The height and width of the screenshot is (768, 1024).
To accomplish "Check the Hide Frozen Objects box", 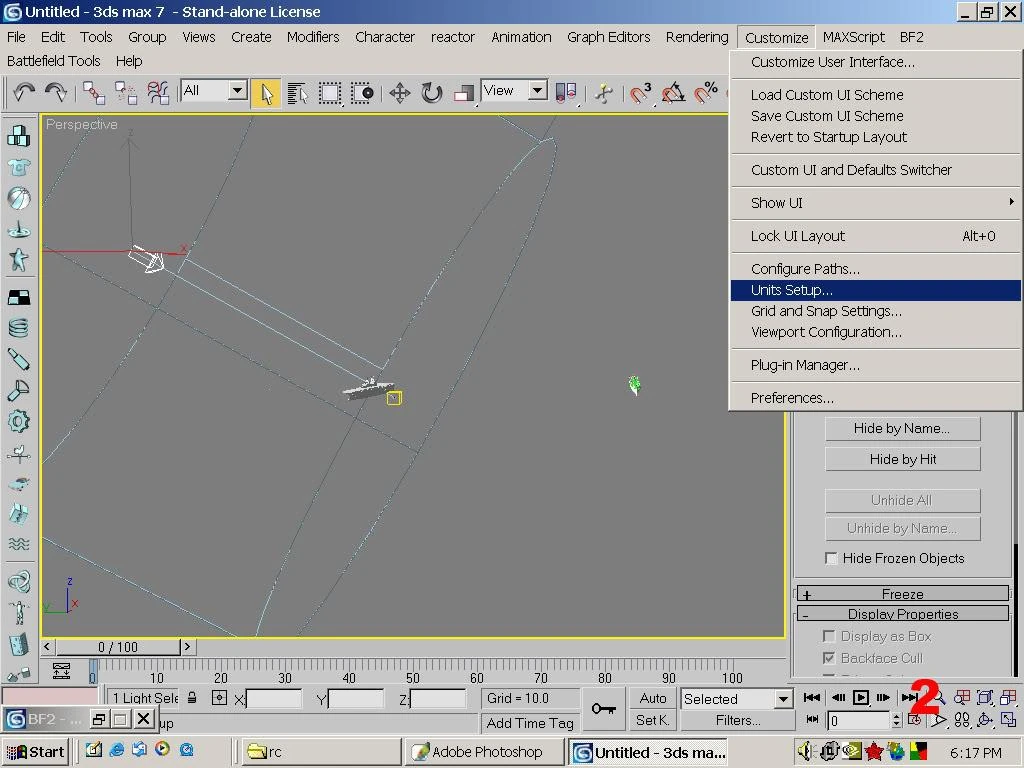I will click(831, 558).
